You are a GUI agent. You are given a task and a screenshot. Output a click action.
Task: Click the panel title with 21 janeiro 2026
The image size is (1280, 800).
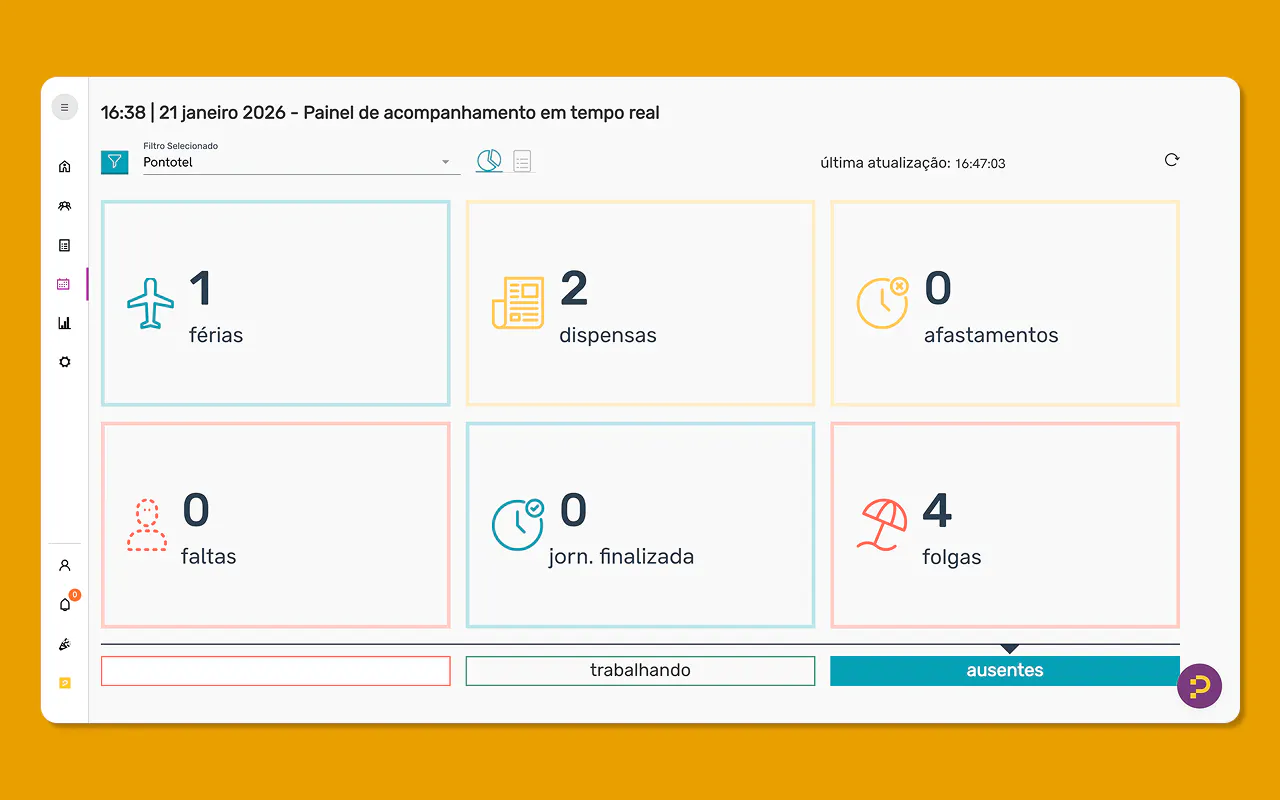pos(380,113)
